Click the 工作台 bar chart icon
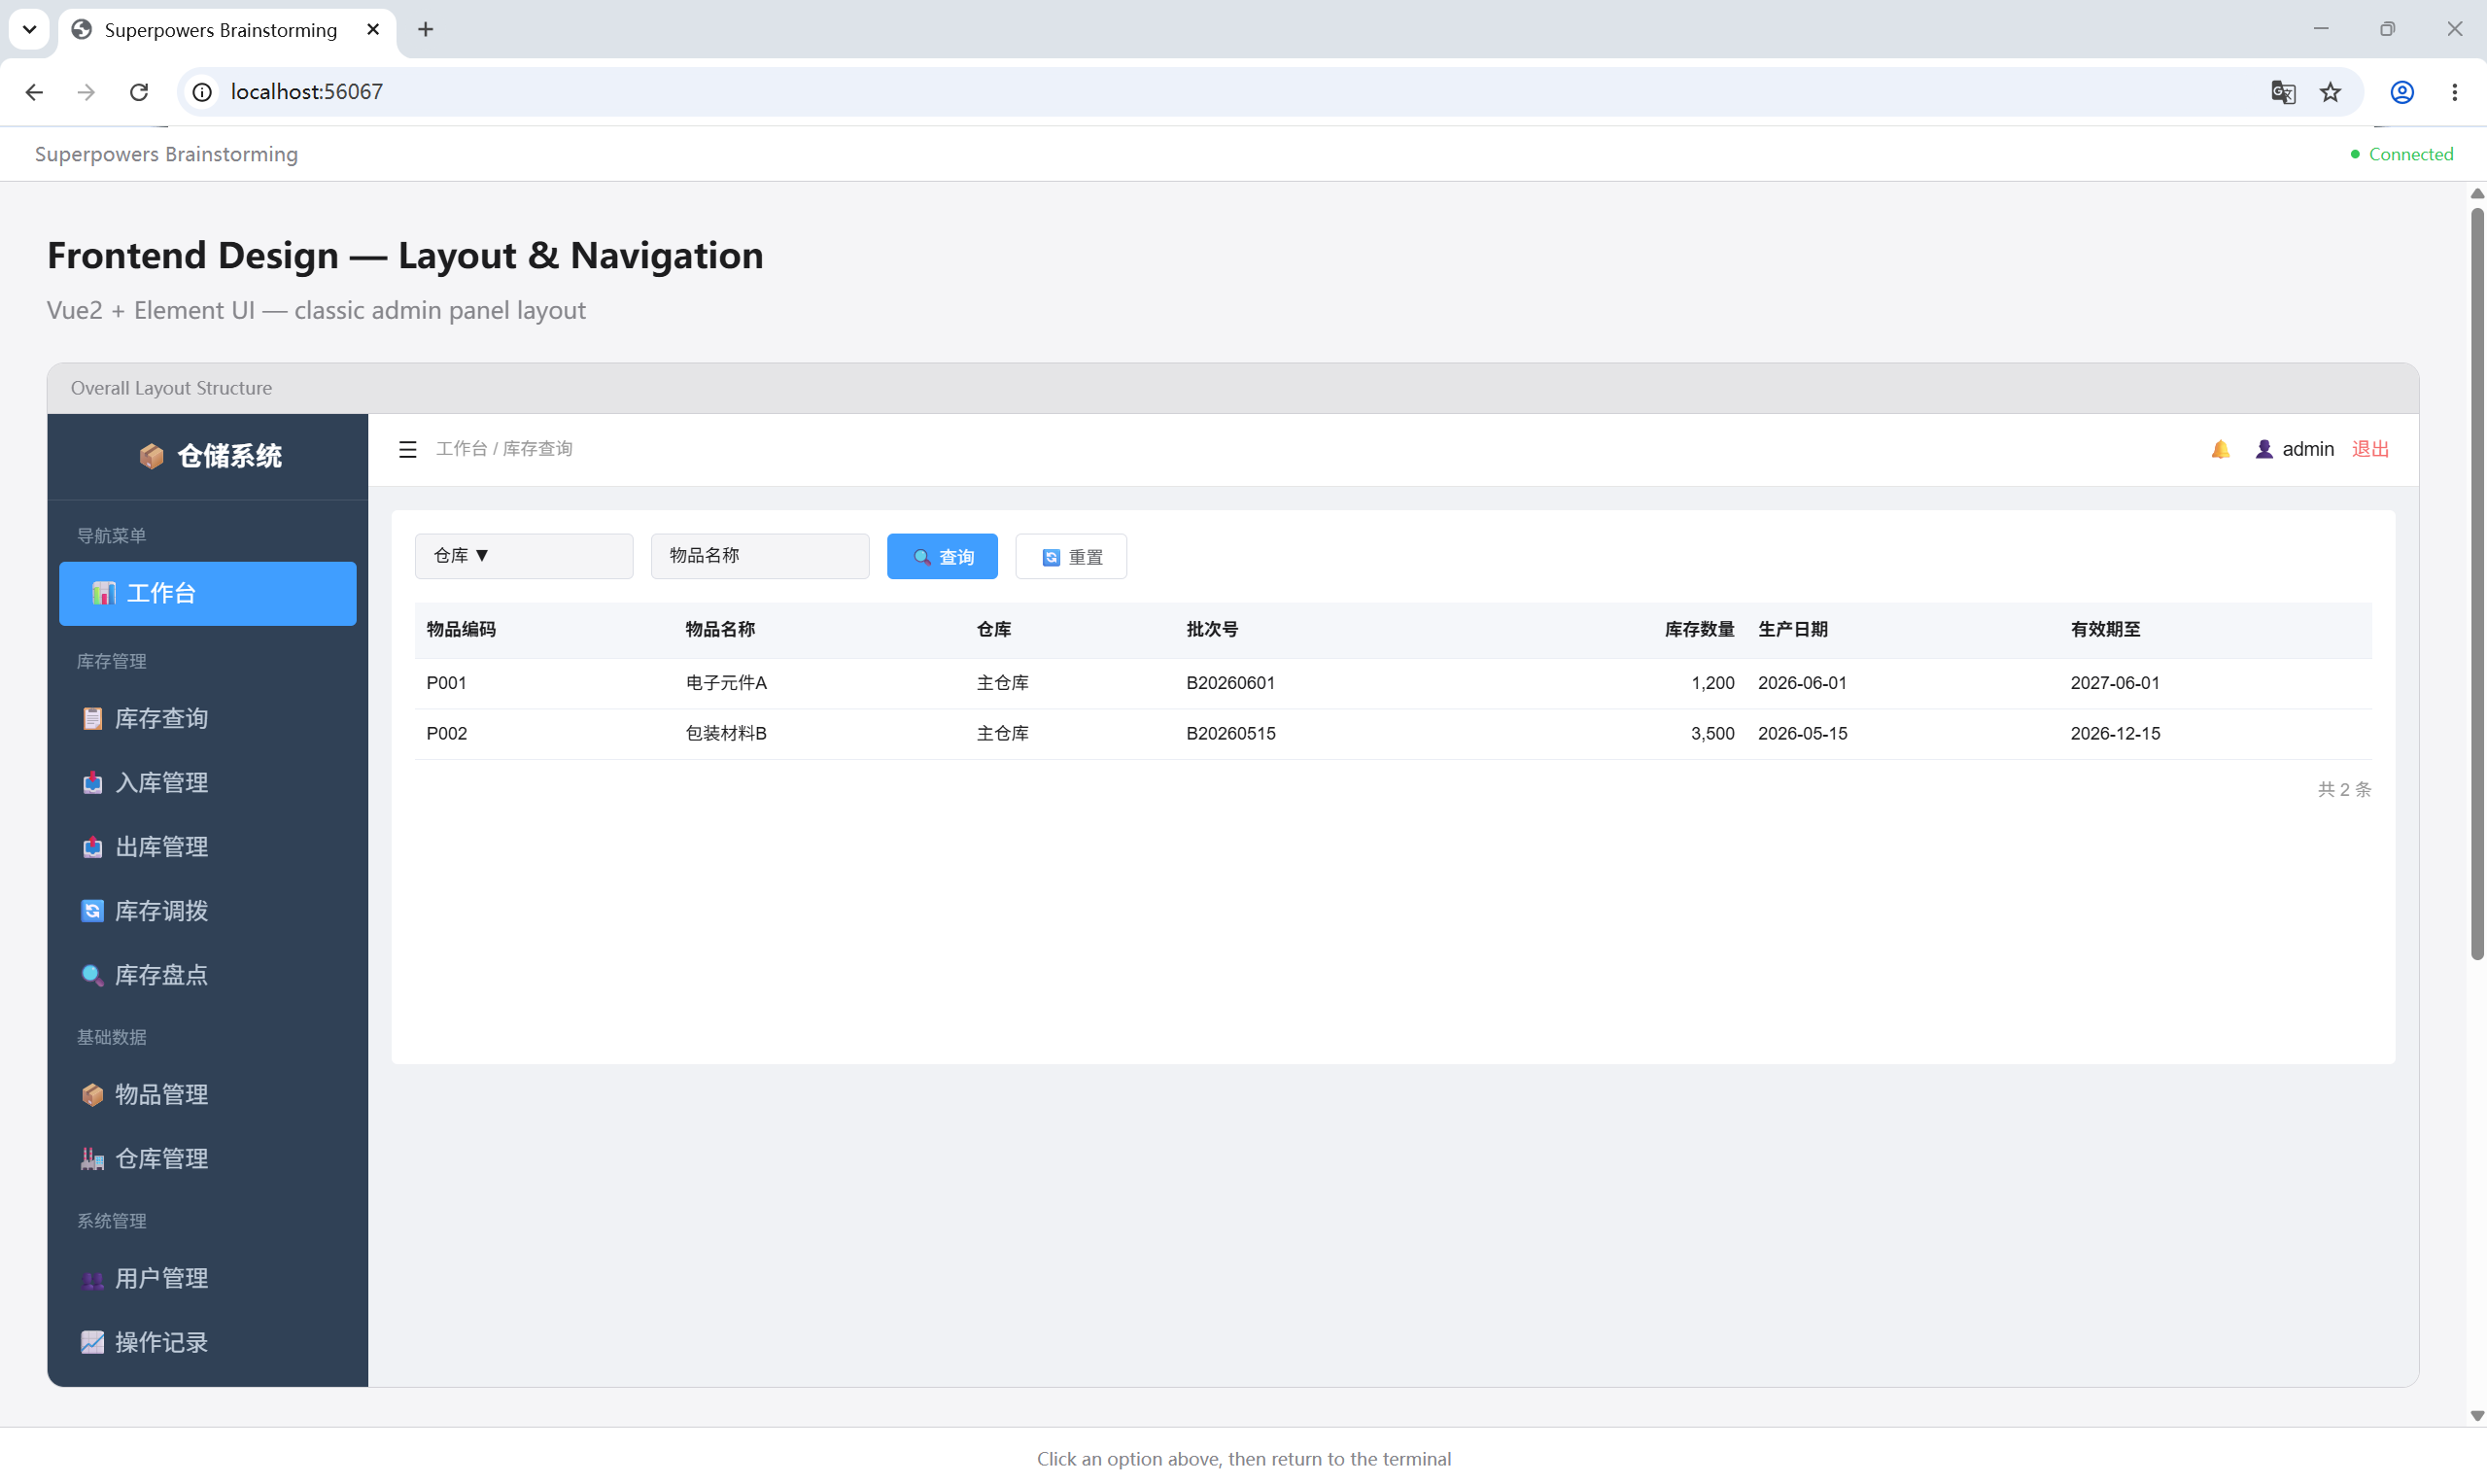This screenshot has width=2487, height=1484. tap(104, 593)
